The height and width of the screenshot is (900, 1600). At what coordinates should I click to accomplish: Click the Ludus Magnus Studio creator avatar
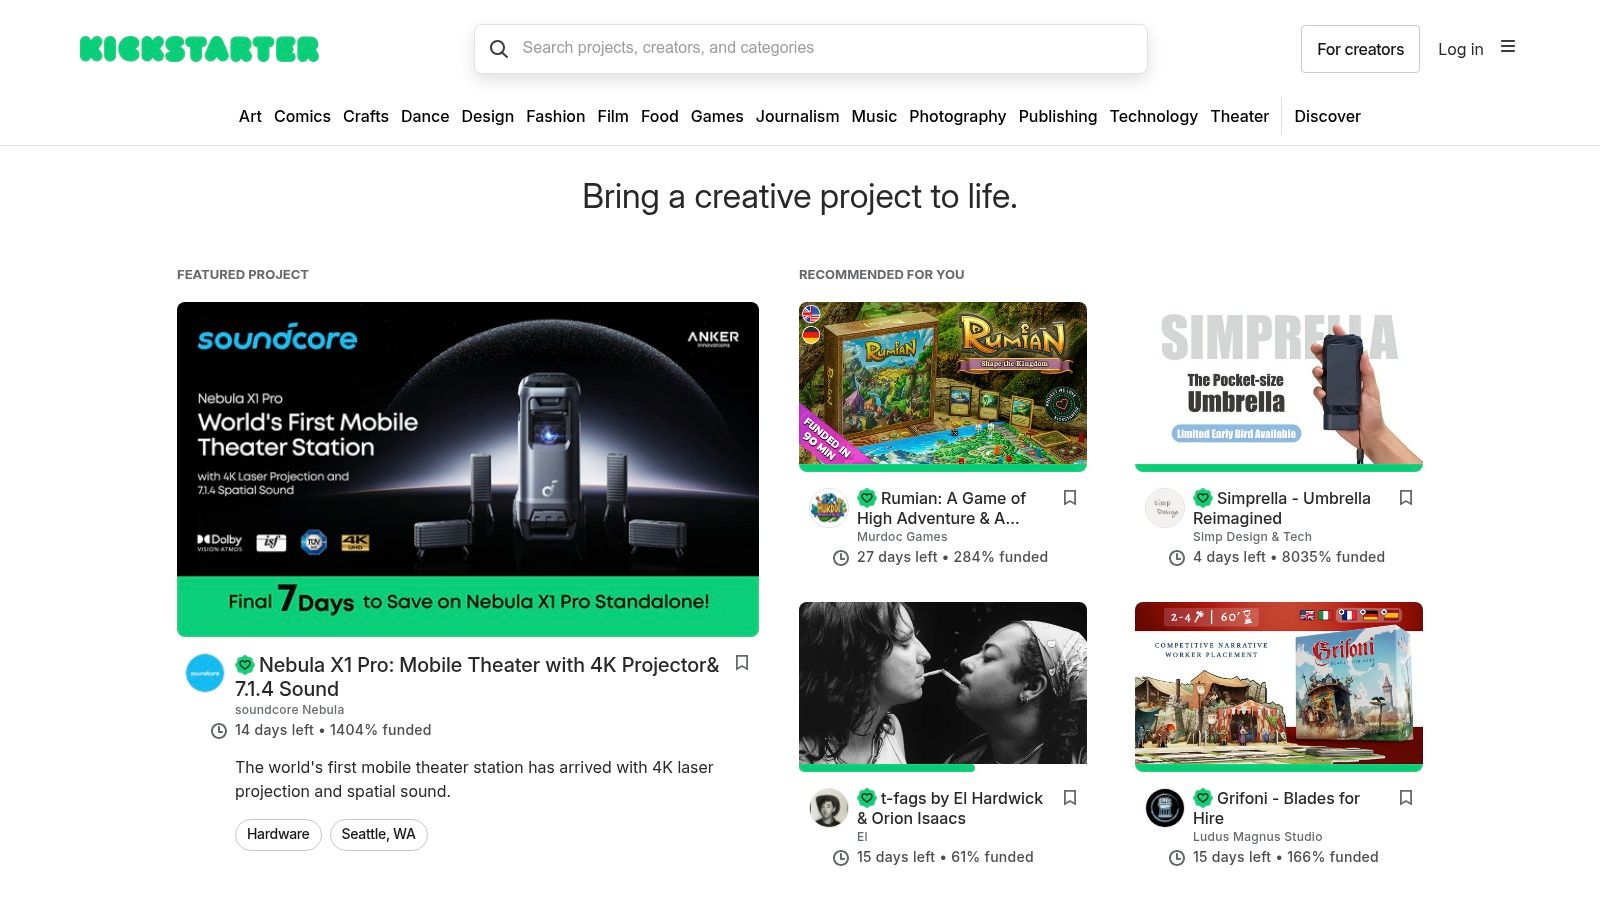[x=1164, y=808]
